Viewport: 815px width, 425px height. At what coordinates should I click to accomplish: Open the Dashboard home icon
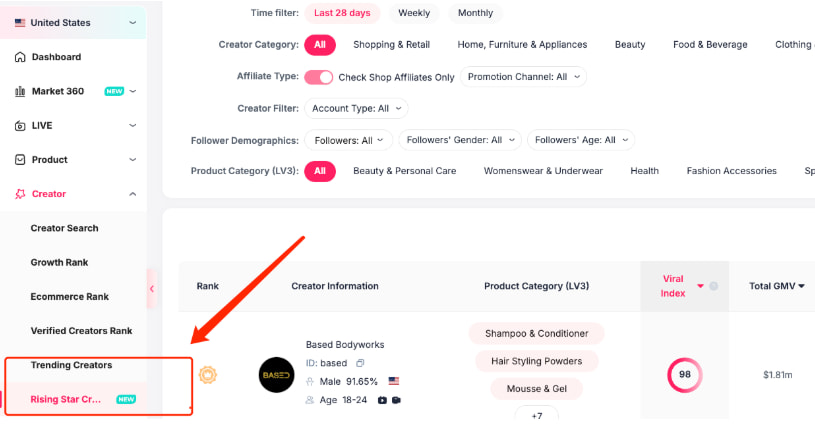pyautogui.click(x=20, y=57)
